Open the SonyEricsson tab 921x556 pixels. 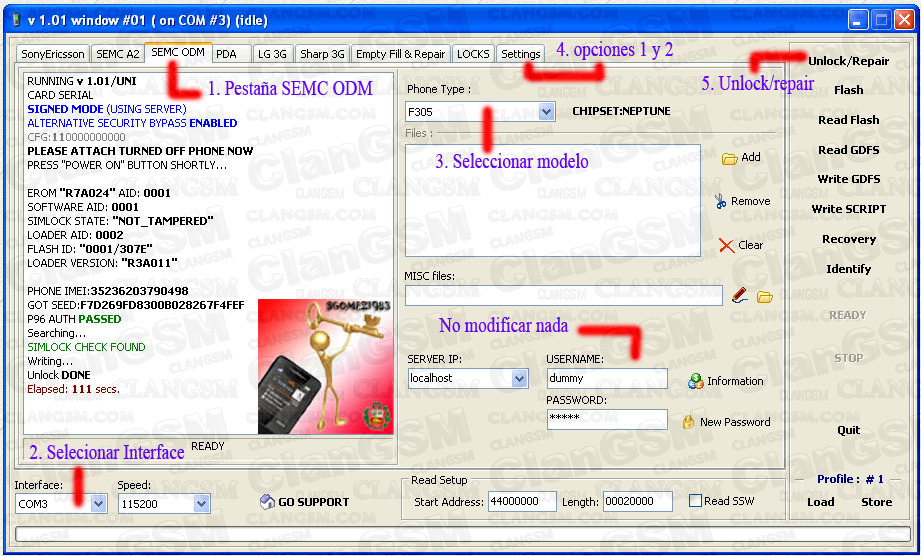(x=53, y=54)
